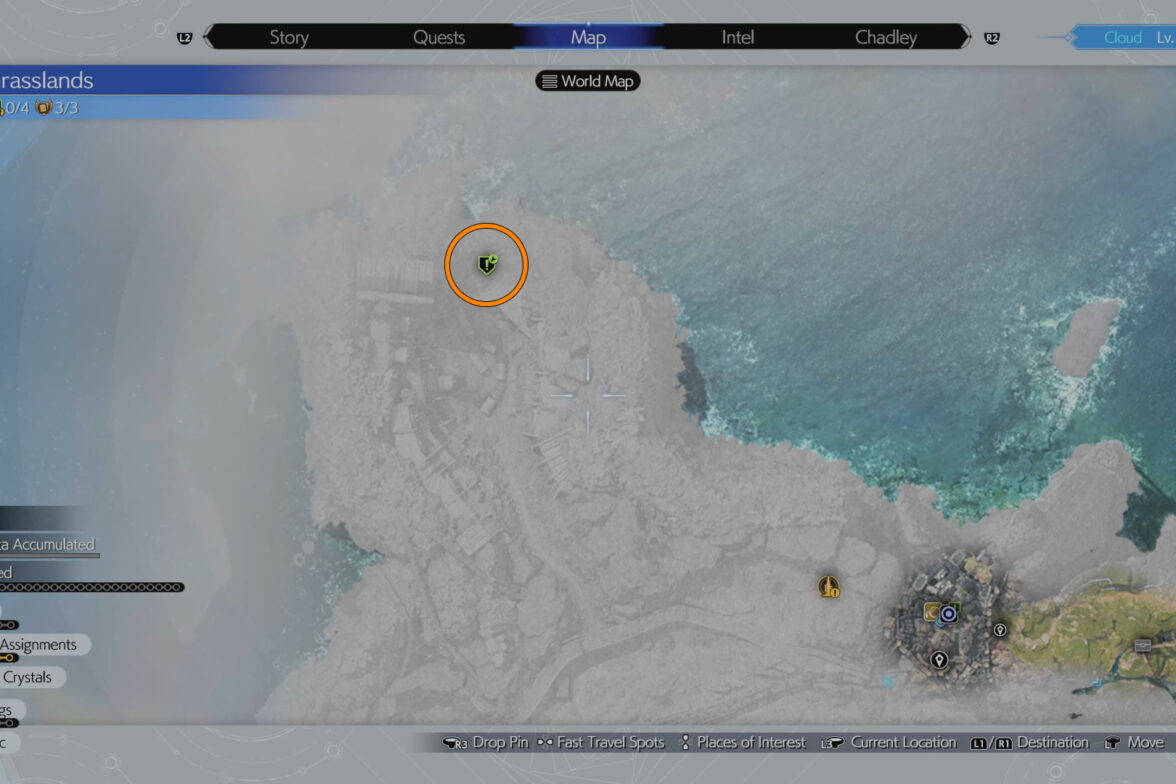The height and width of the screenshot is (784, 1176).
Task: Show Fast Travel Spots
Action: (610, 742)
